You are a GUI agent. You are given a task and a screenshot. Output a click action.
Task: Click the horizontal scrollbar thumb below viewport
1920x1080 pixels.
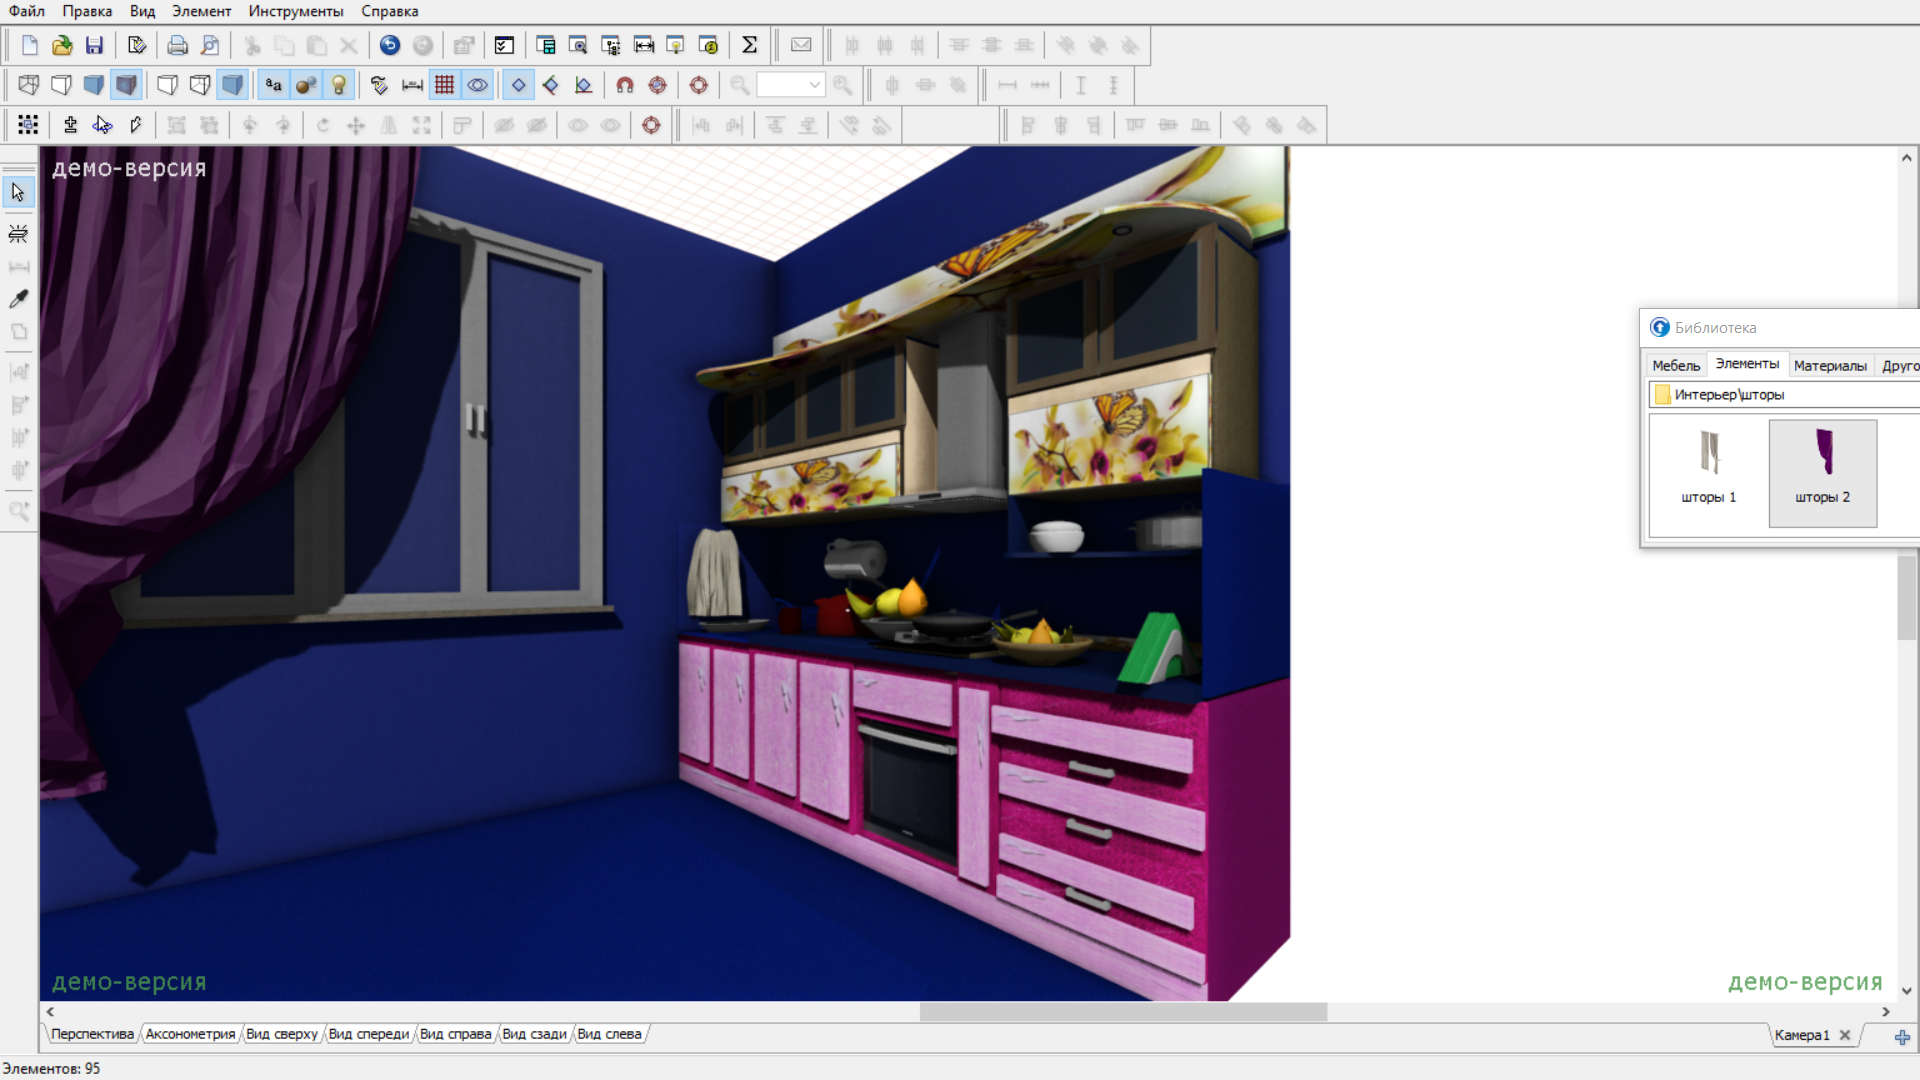pyautogui.click(x=1123, y=1012)
